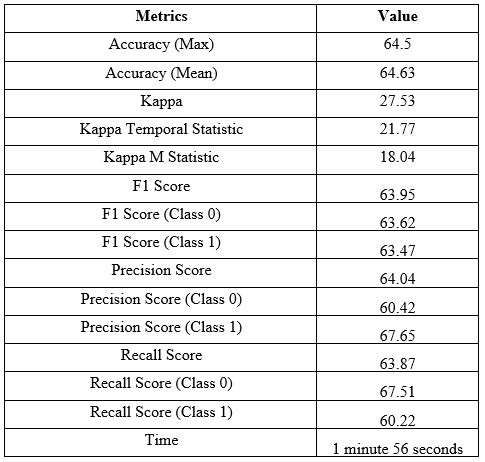Click the Kappa row label
The width and height of the screenshot is (485, 462).
(161, 101)
